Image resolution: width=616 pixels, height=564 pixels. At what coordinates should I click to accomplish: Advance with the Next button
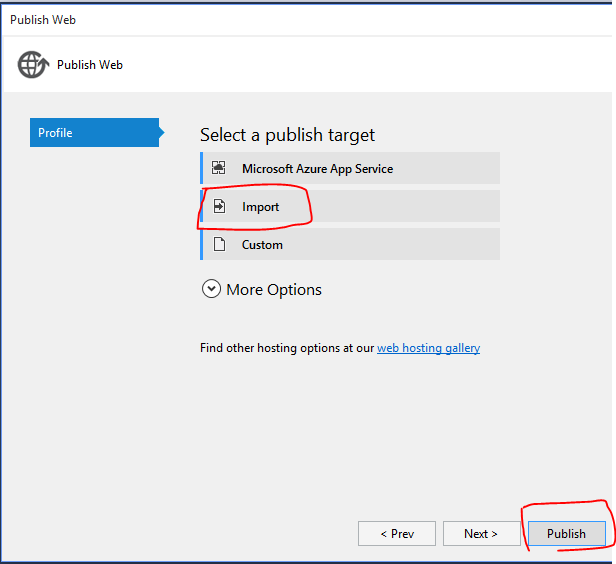pyautogui.click(x=481, y=534)
